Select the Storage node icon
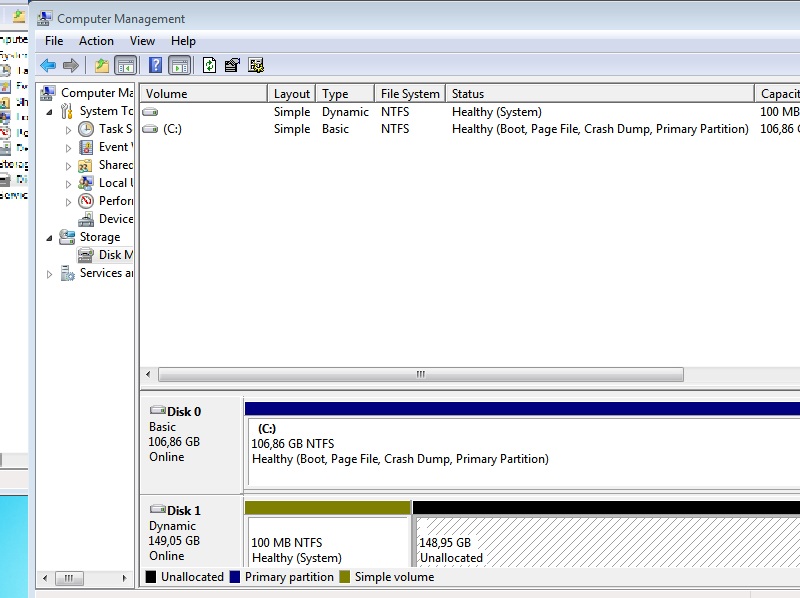This screenshot has height=598, width=800. [67, 237]
